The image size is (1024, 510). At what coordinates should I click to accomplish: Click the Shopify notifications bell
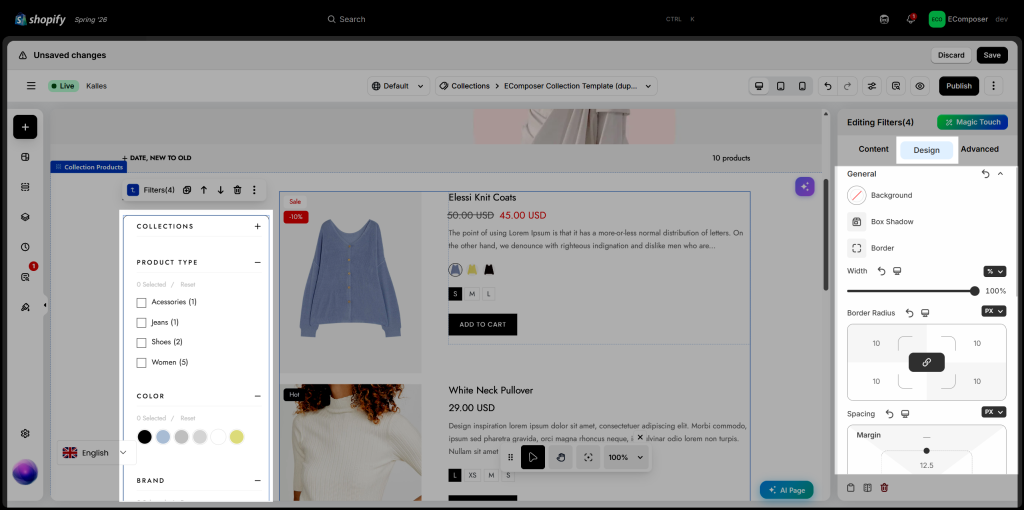pyautogui.click(x=910, y=19)
